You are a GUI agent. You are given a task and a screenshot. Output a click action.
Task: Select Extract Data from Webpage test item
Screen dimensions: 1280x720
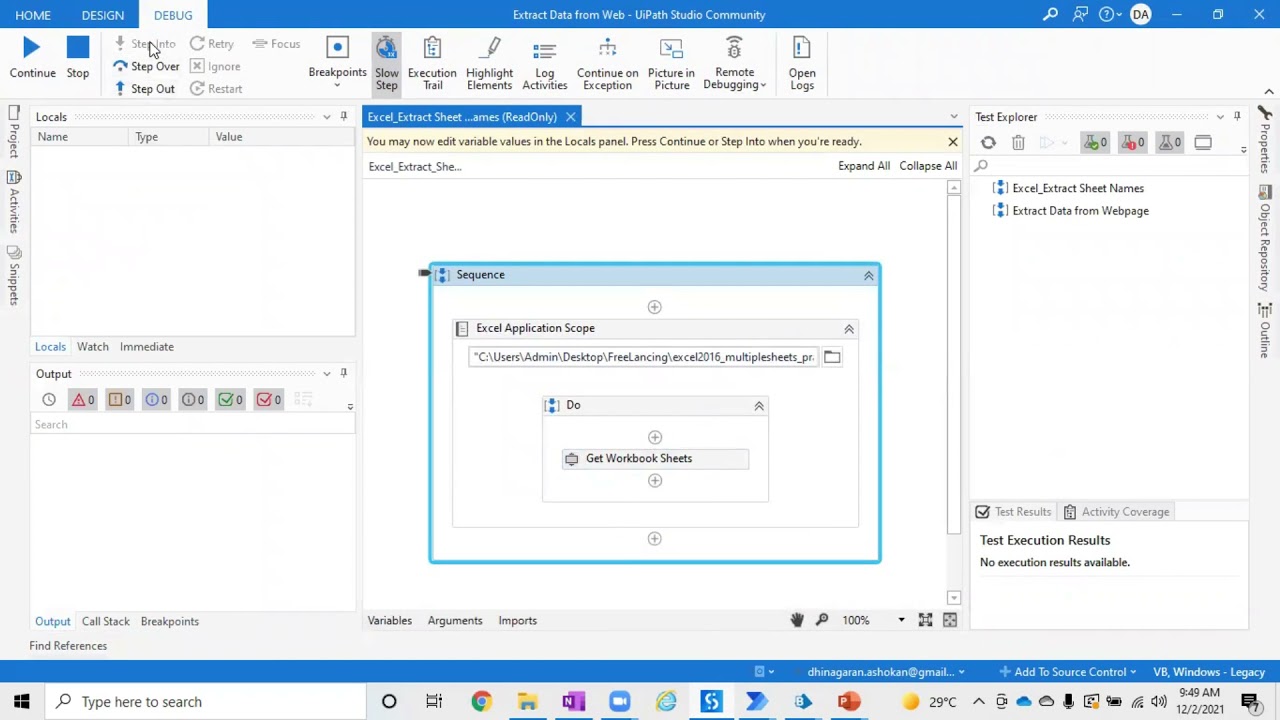point(1080,211)
